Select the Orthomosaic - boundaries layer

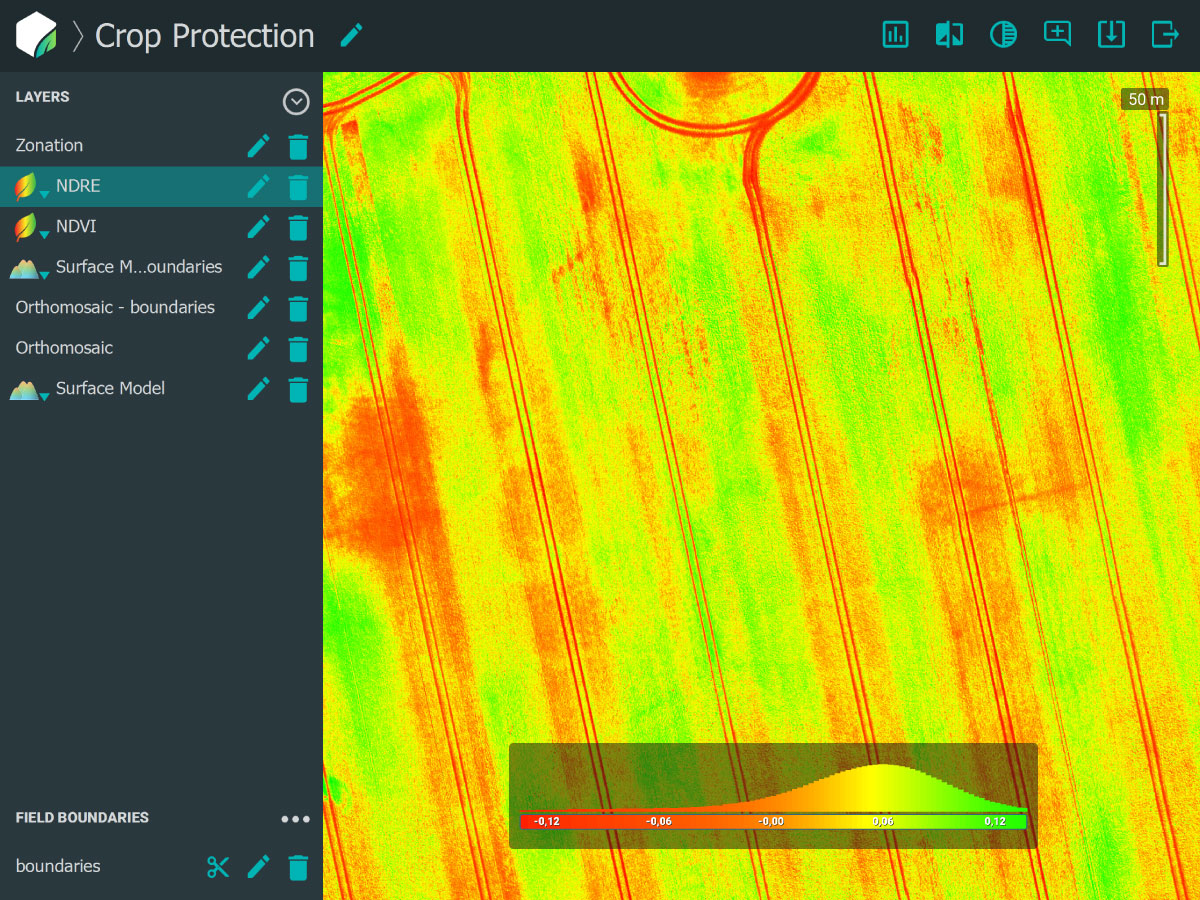[x=115, y=308]
